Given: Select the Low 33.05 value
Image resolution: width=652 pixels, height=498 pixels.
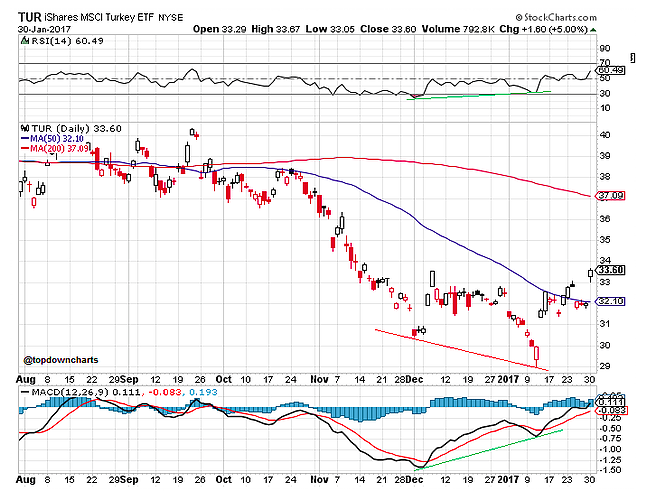Looking at the screenshot, I should point(331,29).
